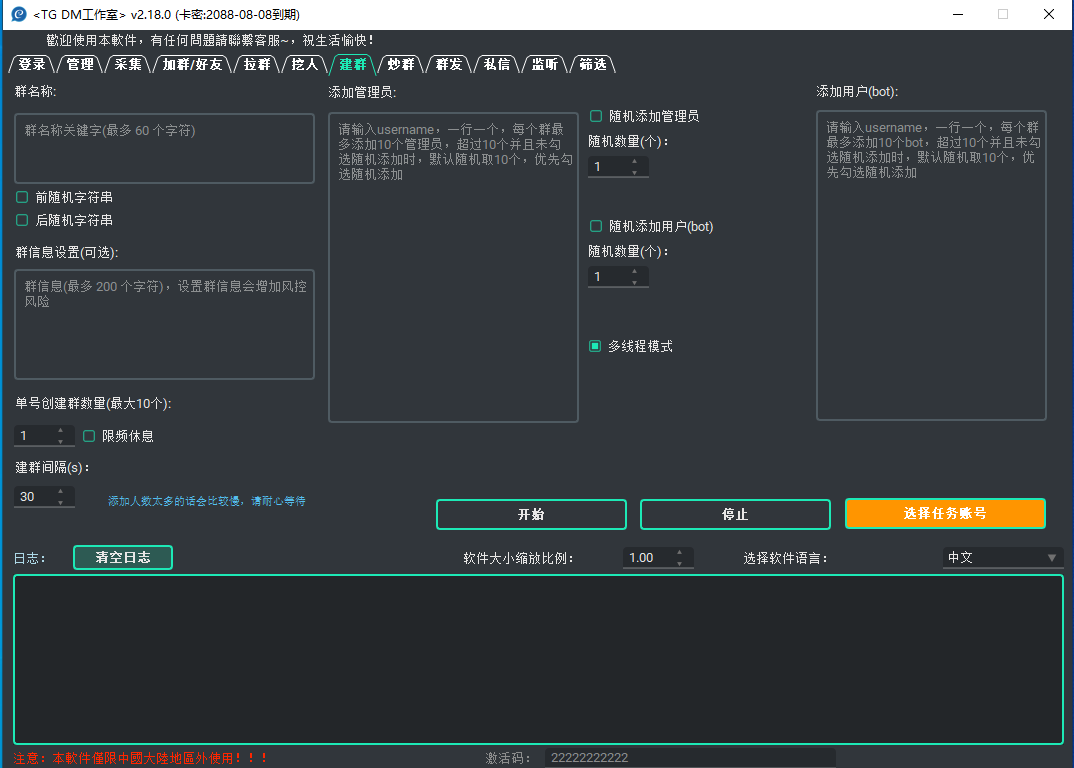Increase random admin count with up arrow
Viewport: 1074px width, 768px height.
coord(635,162)
